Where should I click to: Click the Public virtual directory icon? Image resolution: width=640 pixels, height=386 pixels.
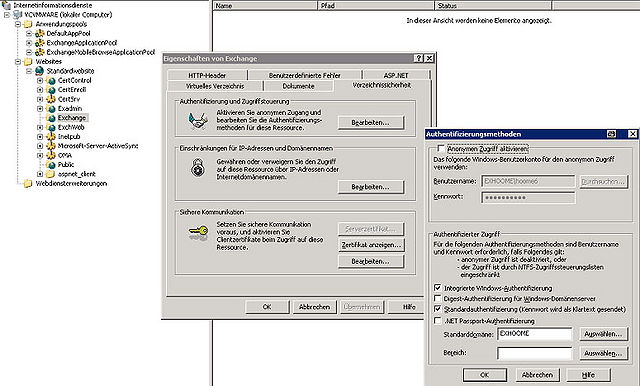pyautogui.click(x=51, y=165)
